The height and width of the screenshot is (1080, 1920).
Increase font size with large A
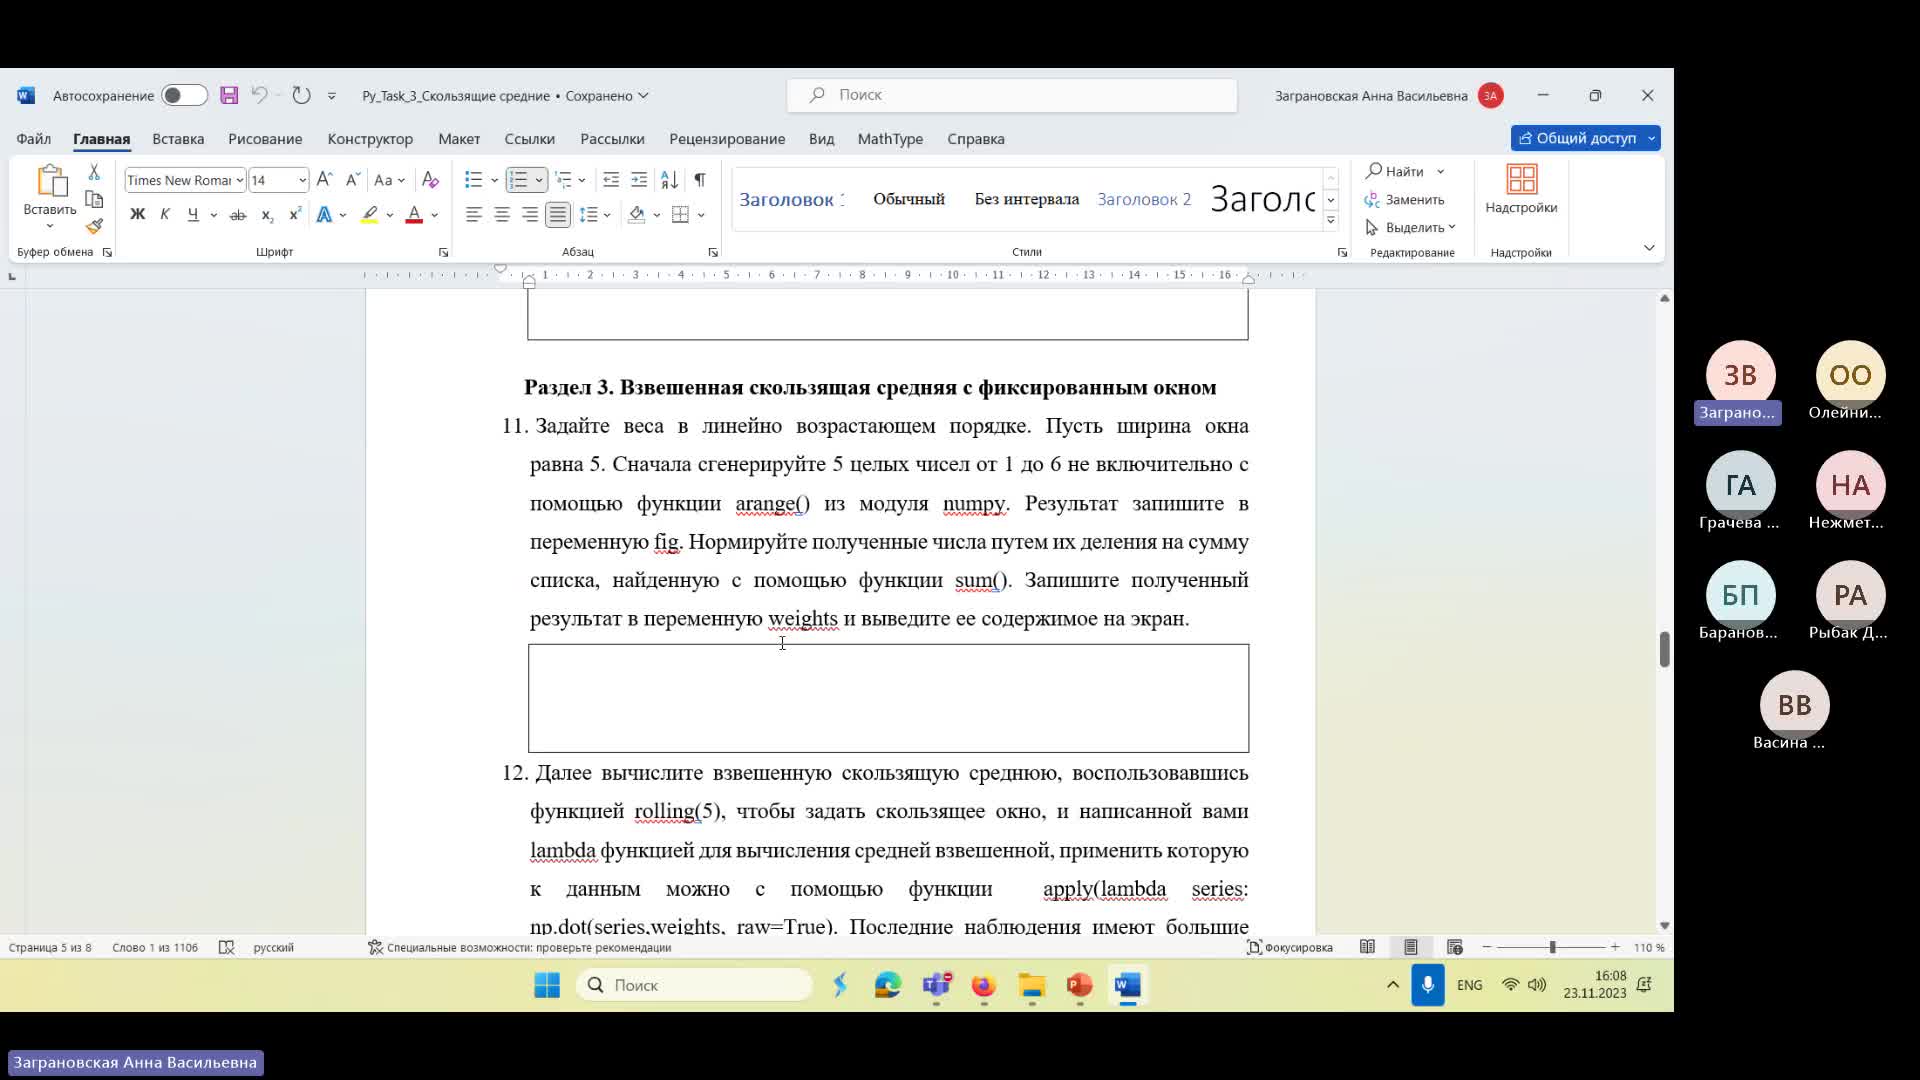pyautogui.click(x=324, y=180)
